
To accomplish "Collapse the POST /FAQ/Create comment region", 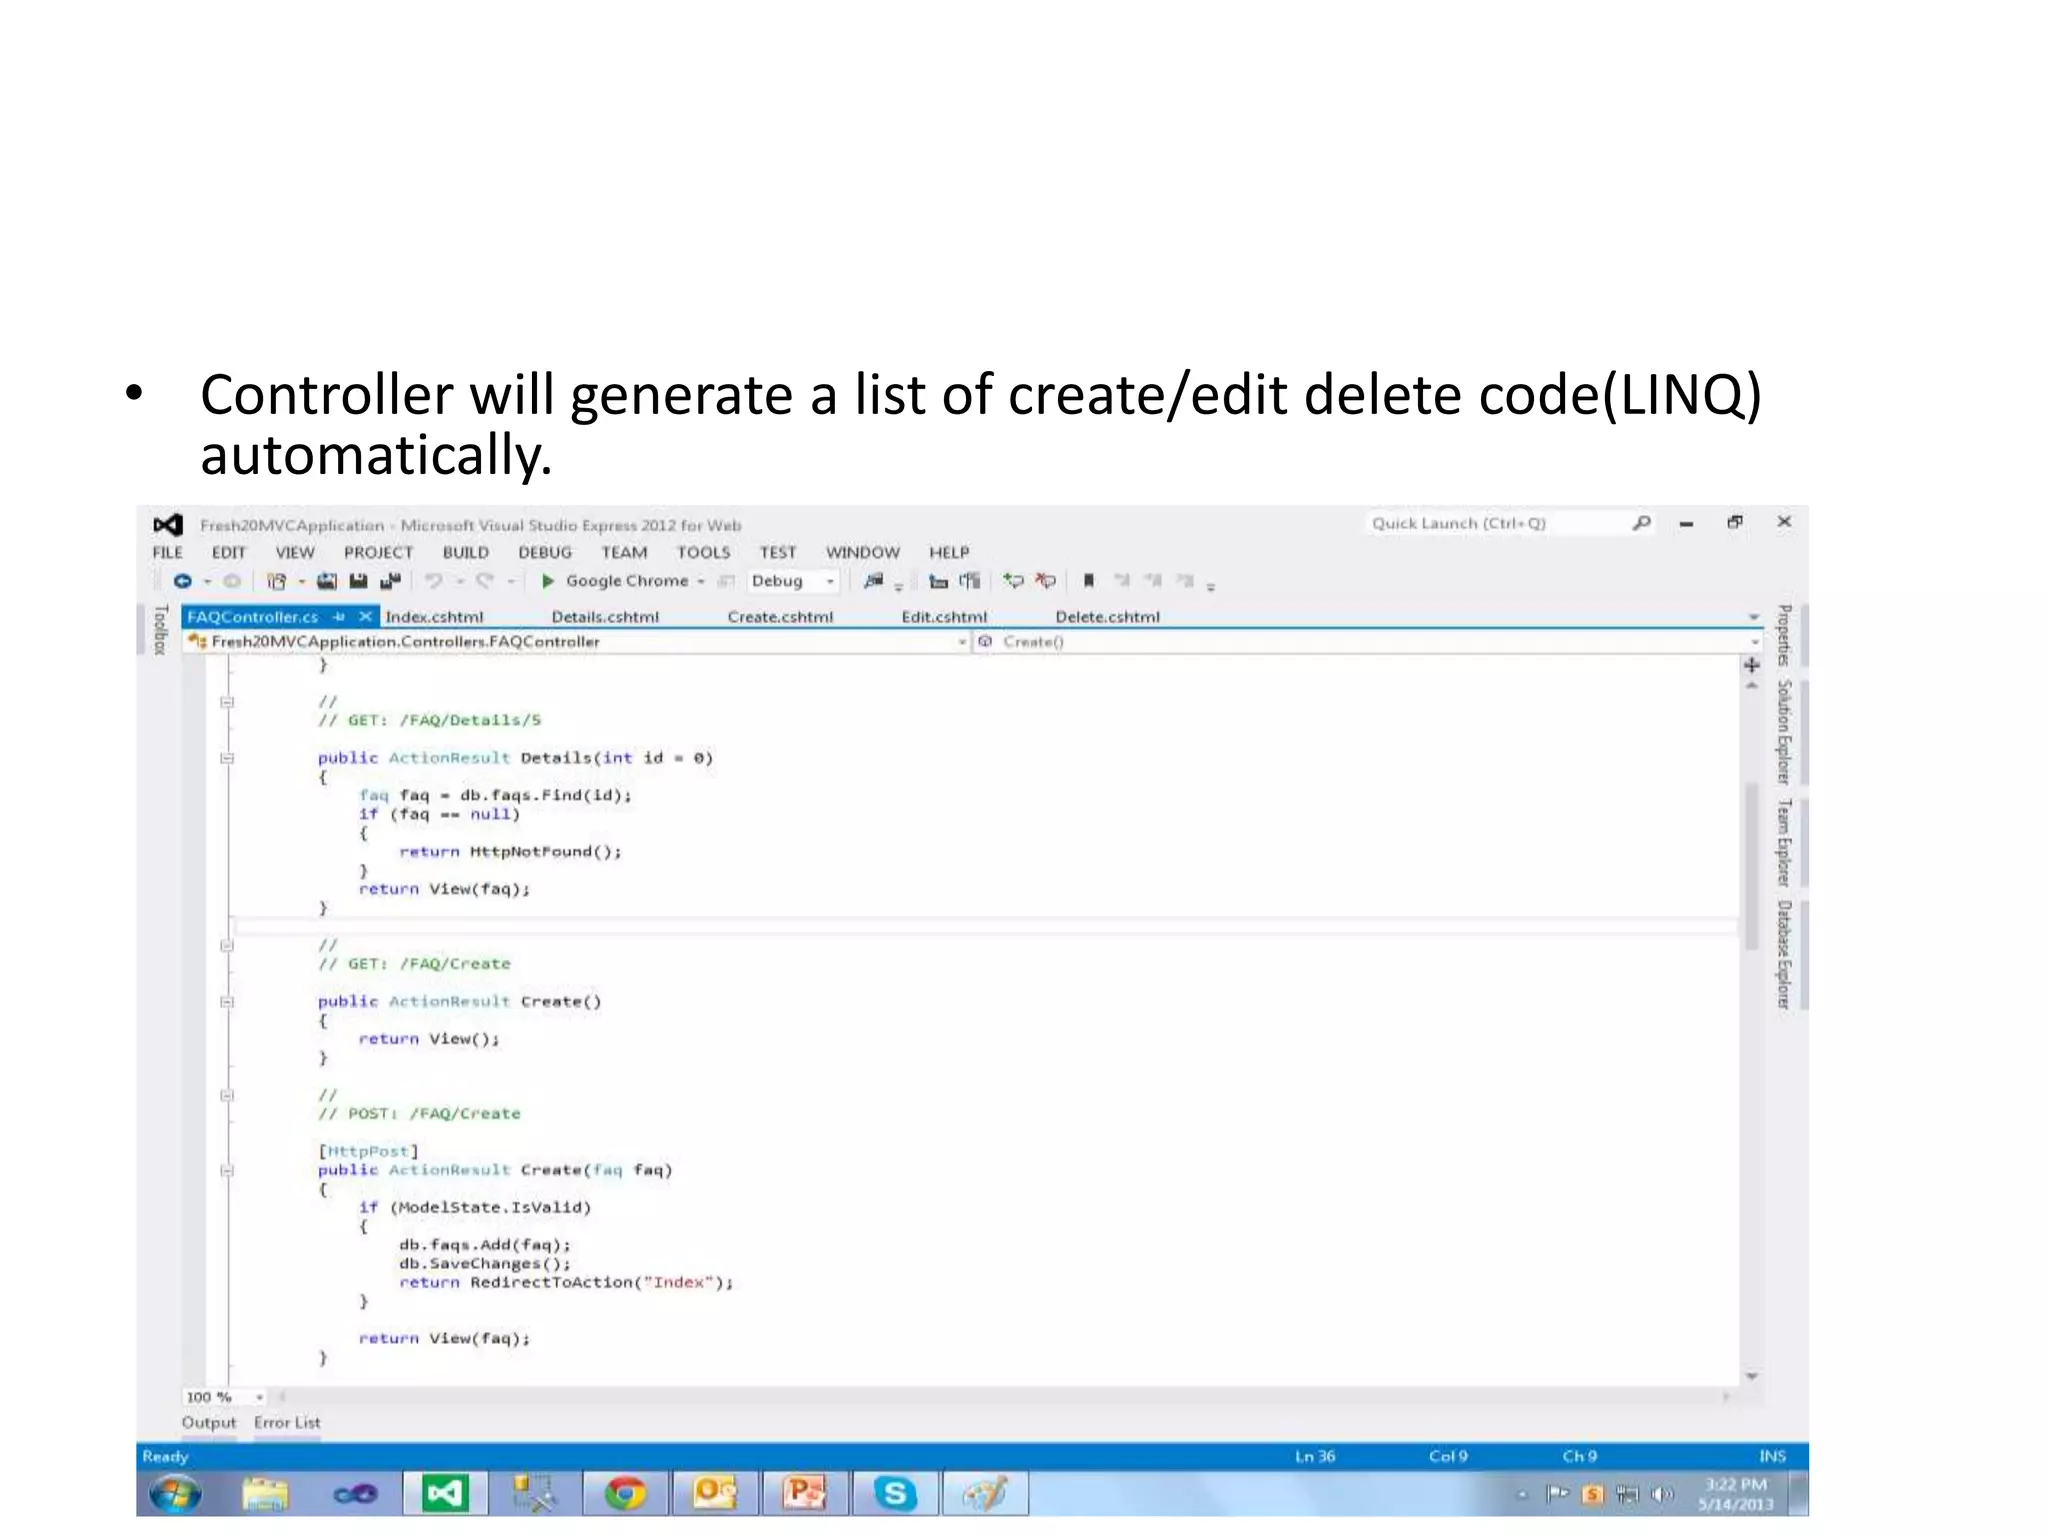I will pos(227,1095).
